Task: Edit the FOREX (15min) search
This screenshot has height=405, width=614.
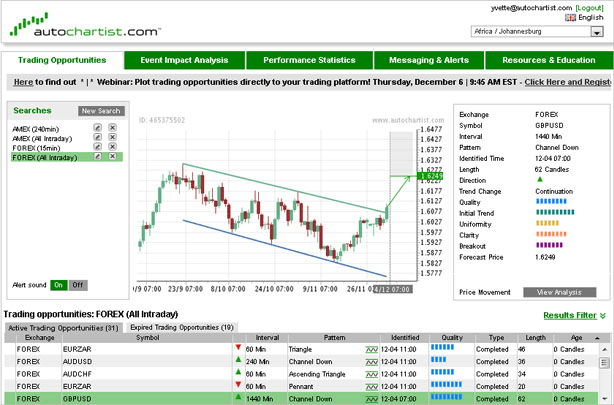Action: (x=97, y=148)
